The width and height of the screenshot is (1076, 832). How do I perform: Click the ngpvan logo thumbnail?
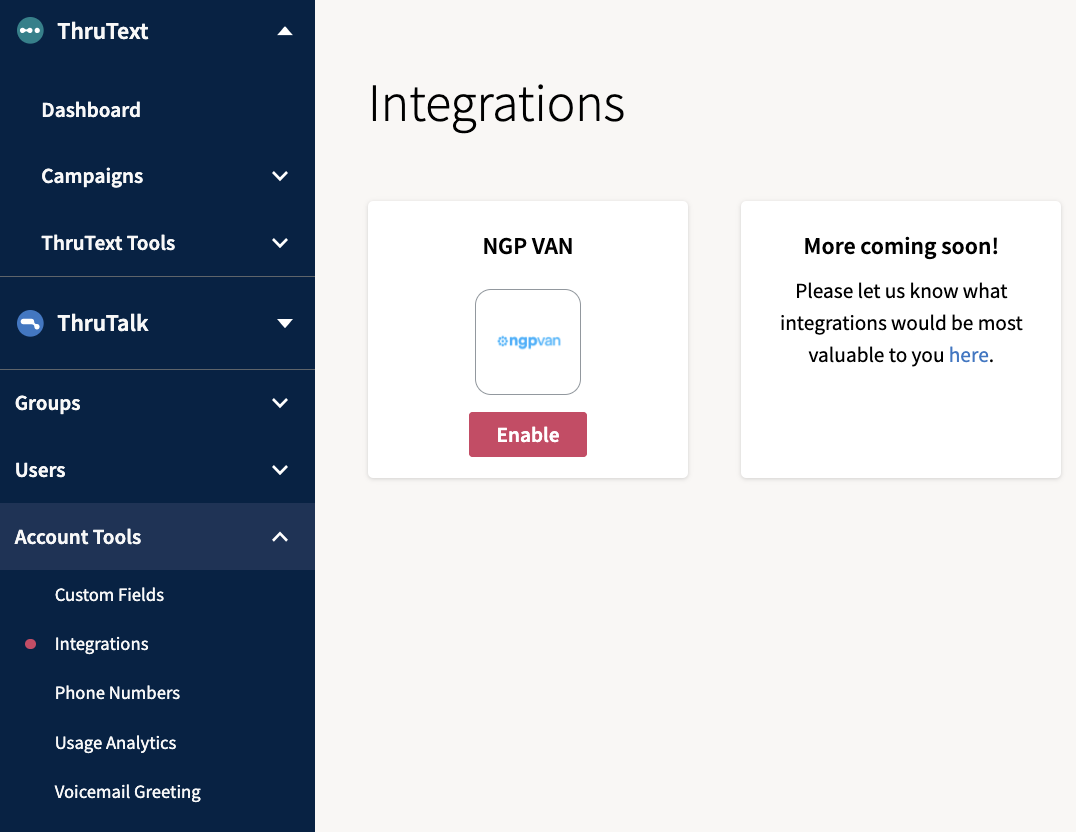tap(528, 342)
